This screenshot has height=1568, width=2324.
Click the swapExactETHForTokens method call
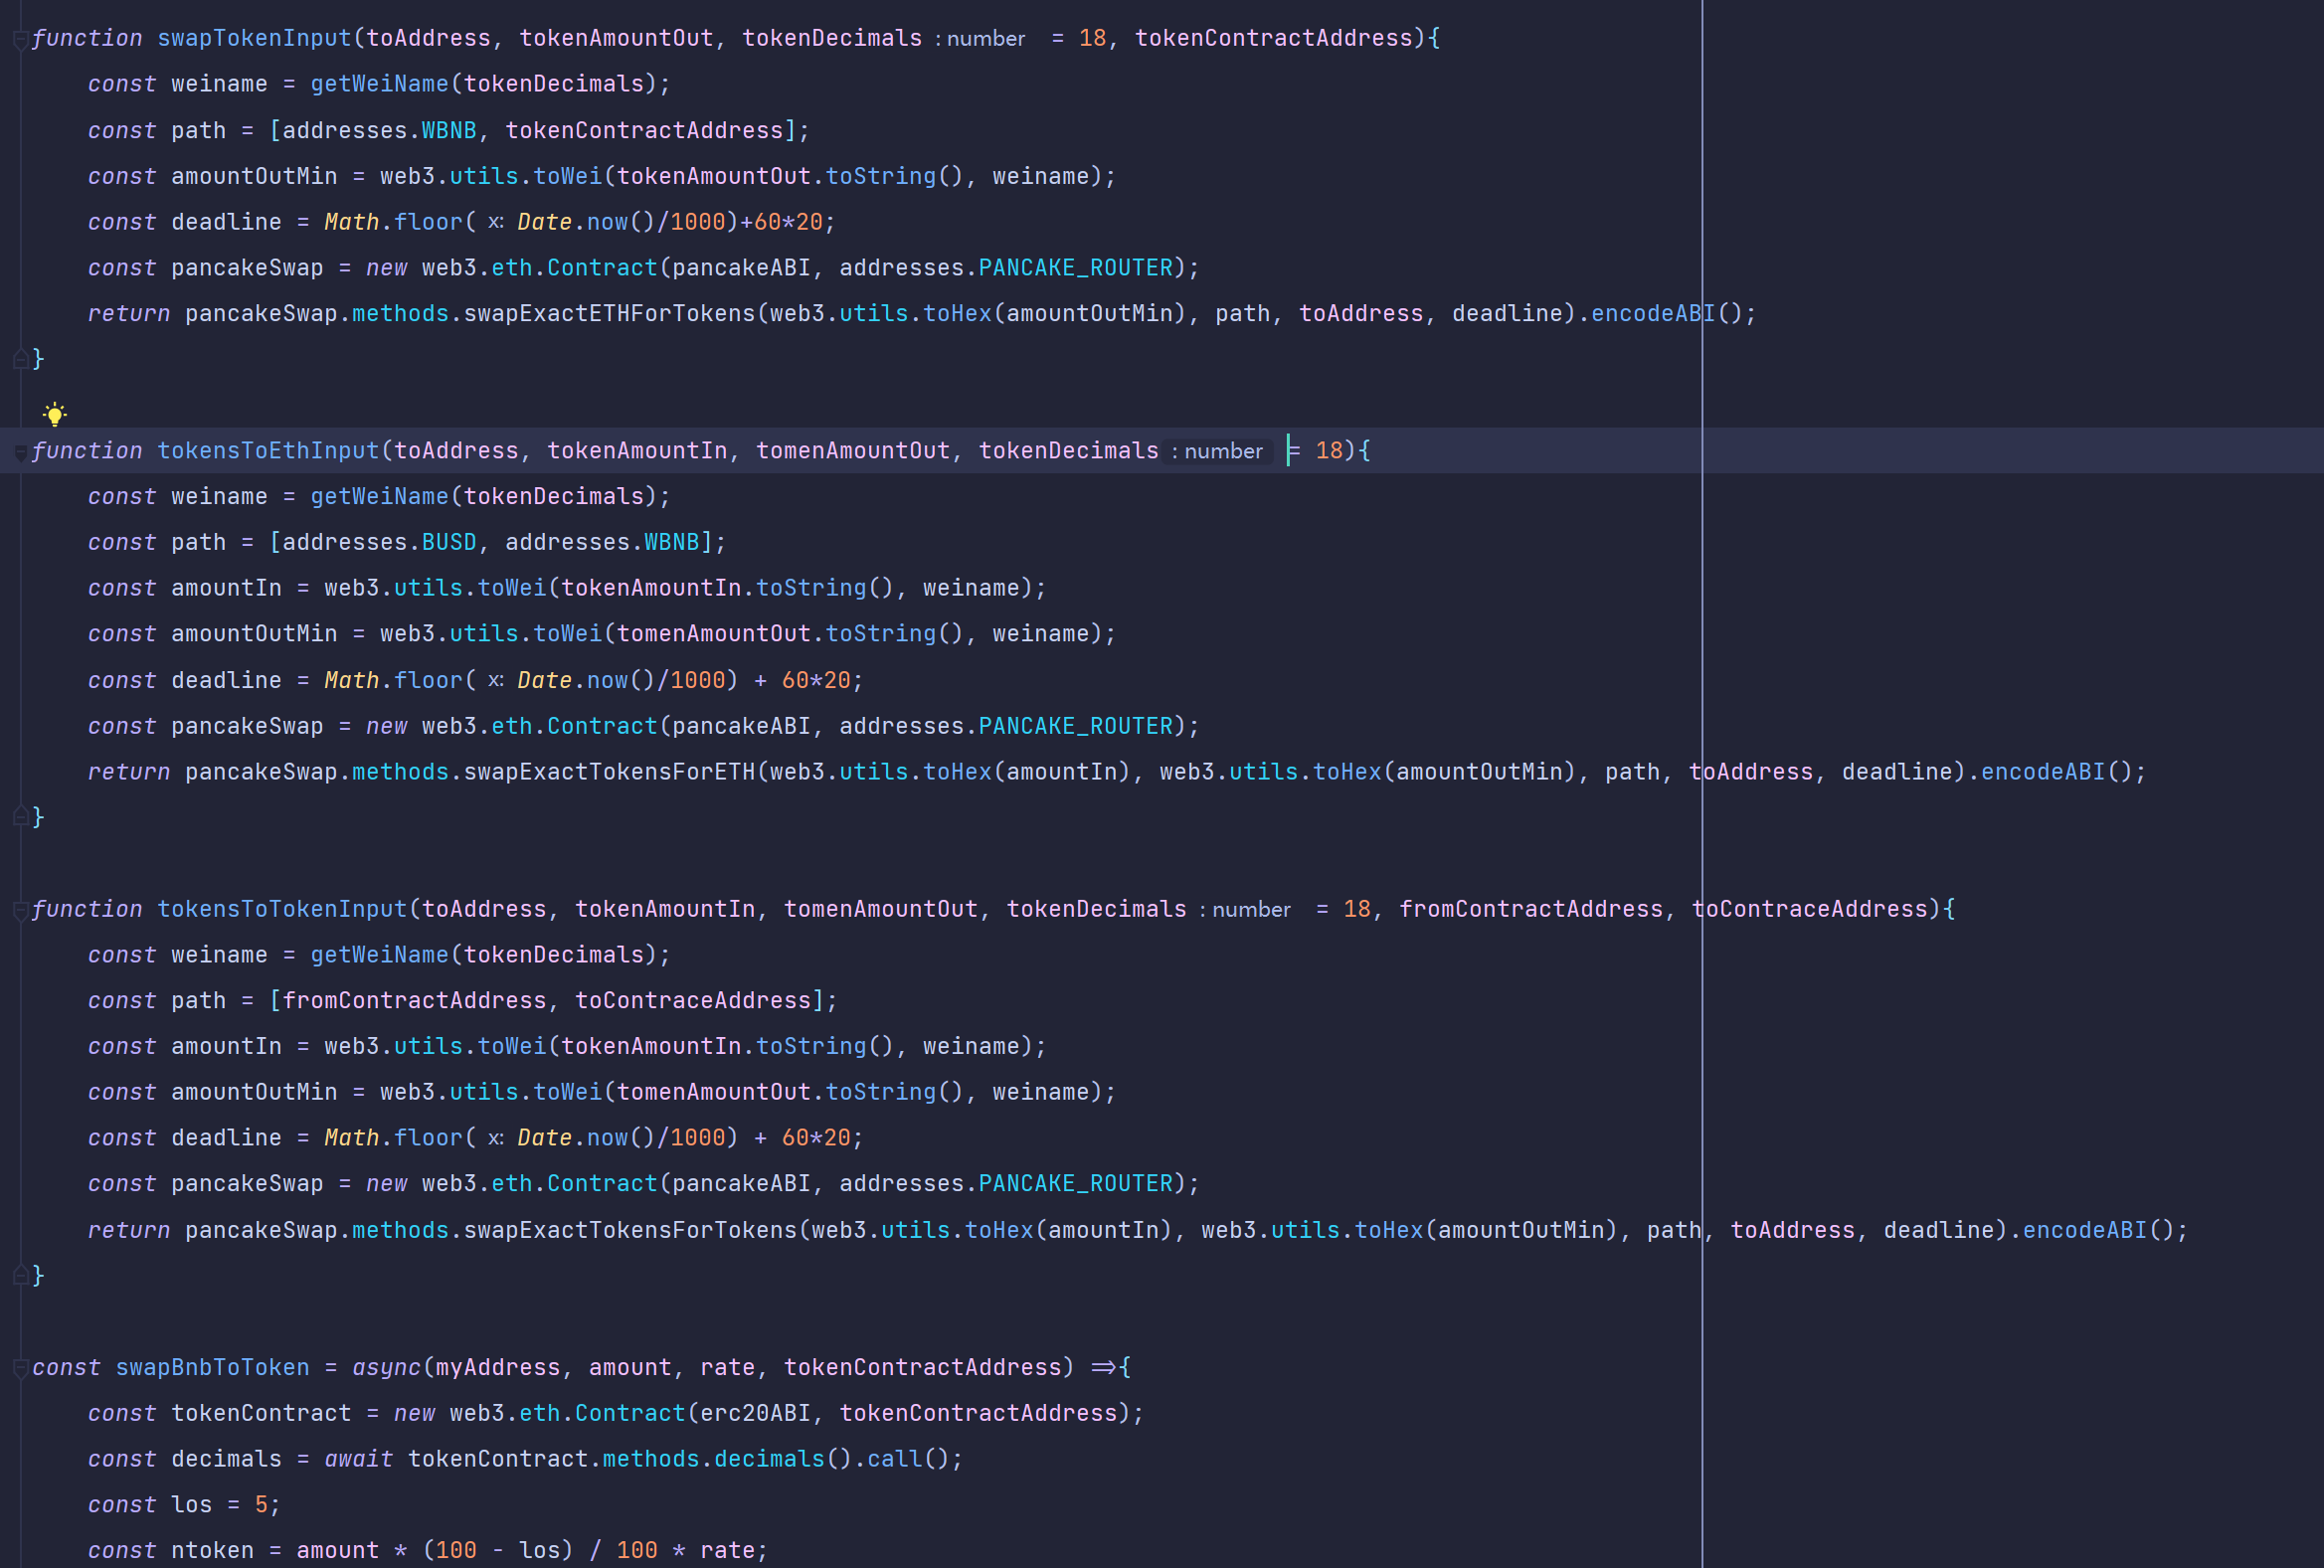609,314
